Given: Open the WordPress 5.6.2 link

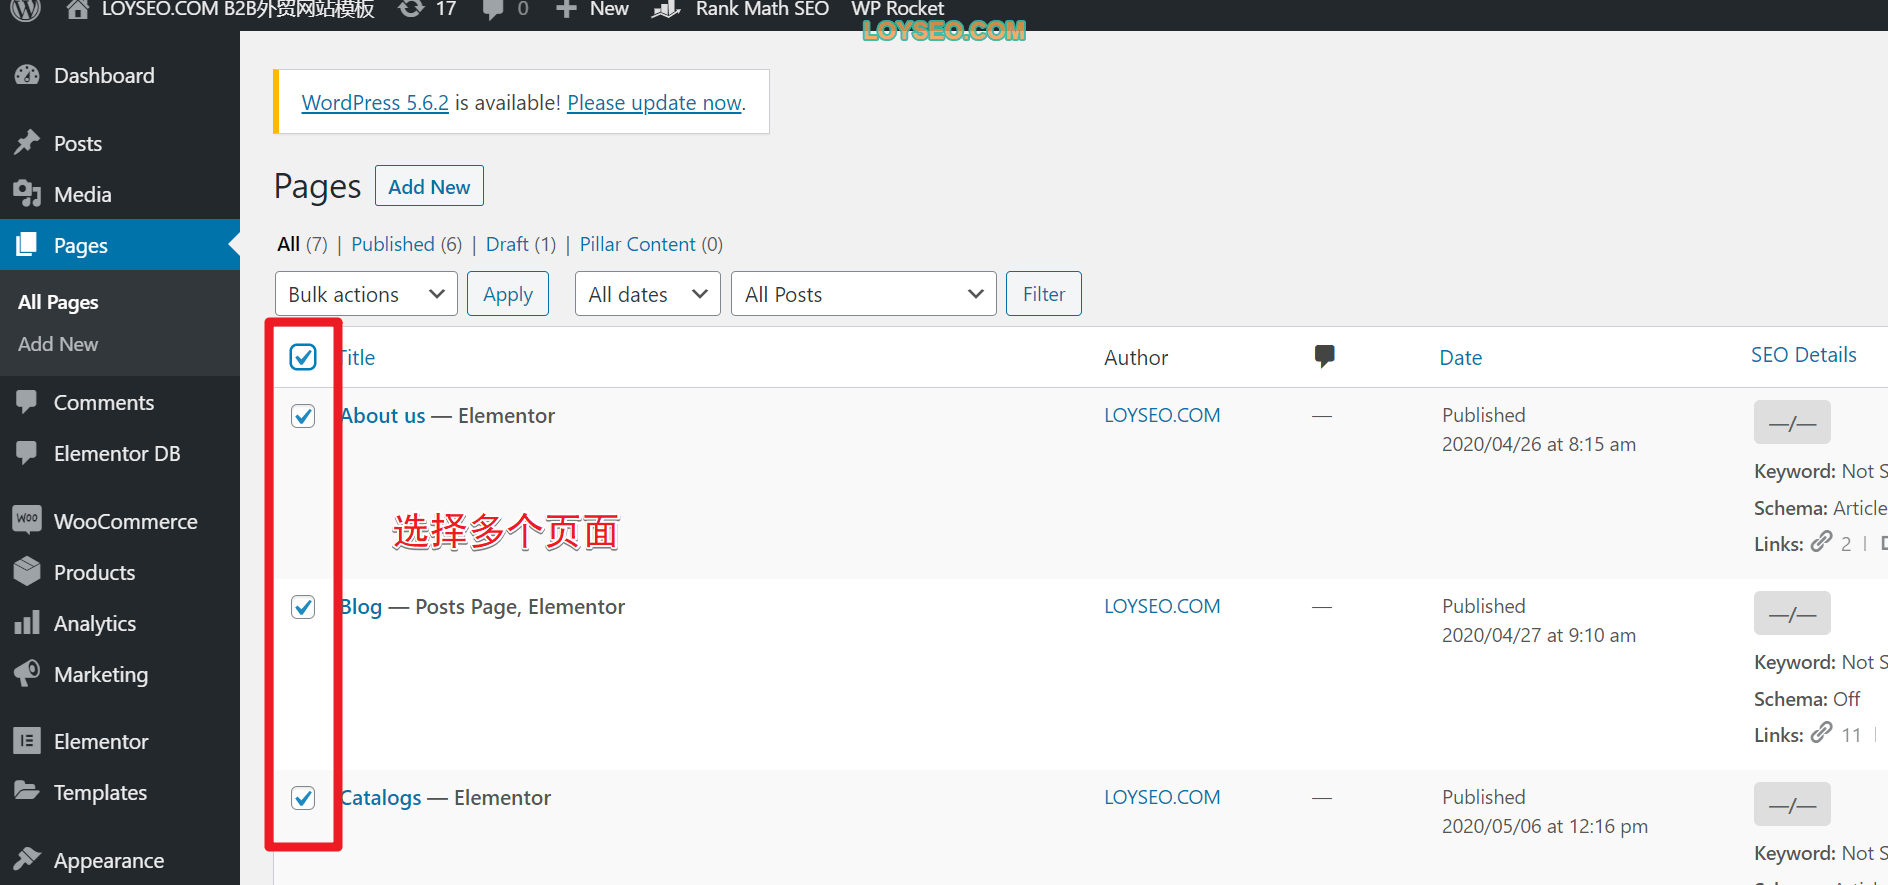Looking at the screenshot, I should coord(375,102).
